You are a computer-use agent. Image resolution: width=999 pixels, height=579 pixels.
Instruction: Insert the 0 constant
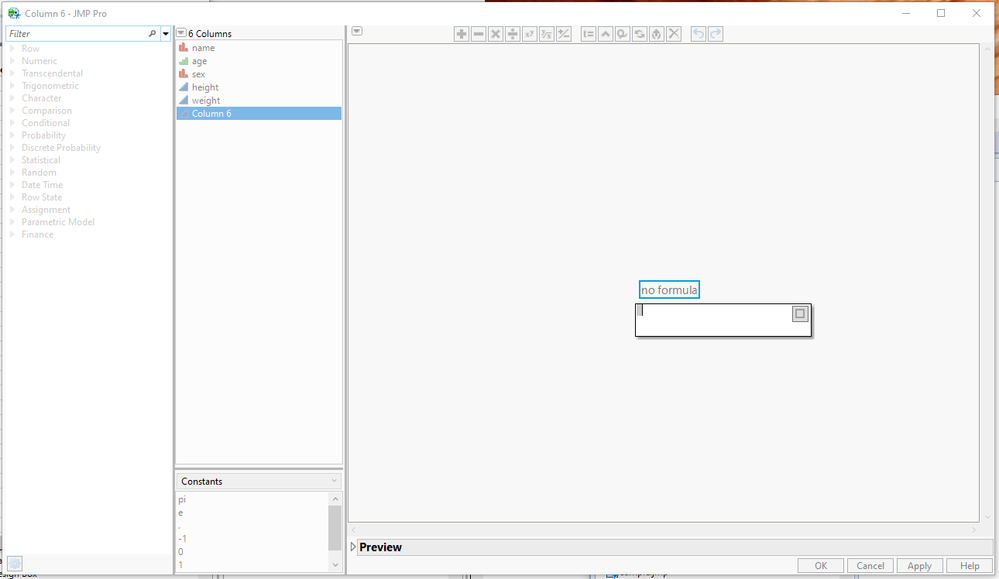click(181, 552)
